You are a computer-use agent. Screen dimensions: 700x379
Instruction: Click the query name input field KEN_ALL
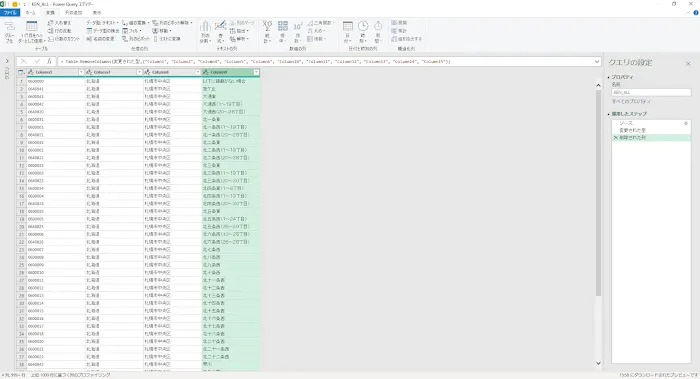(651, 92)
